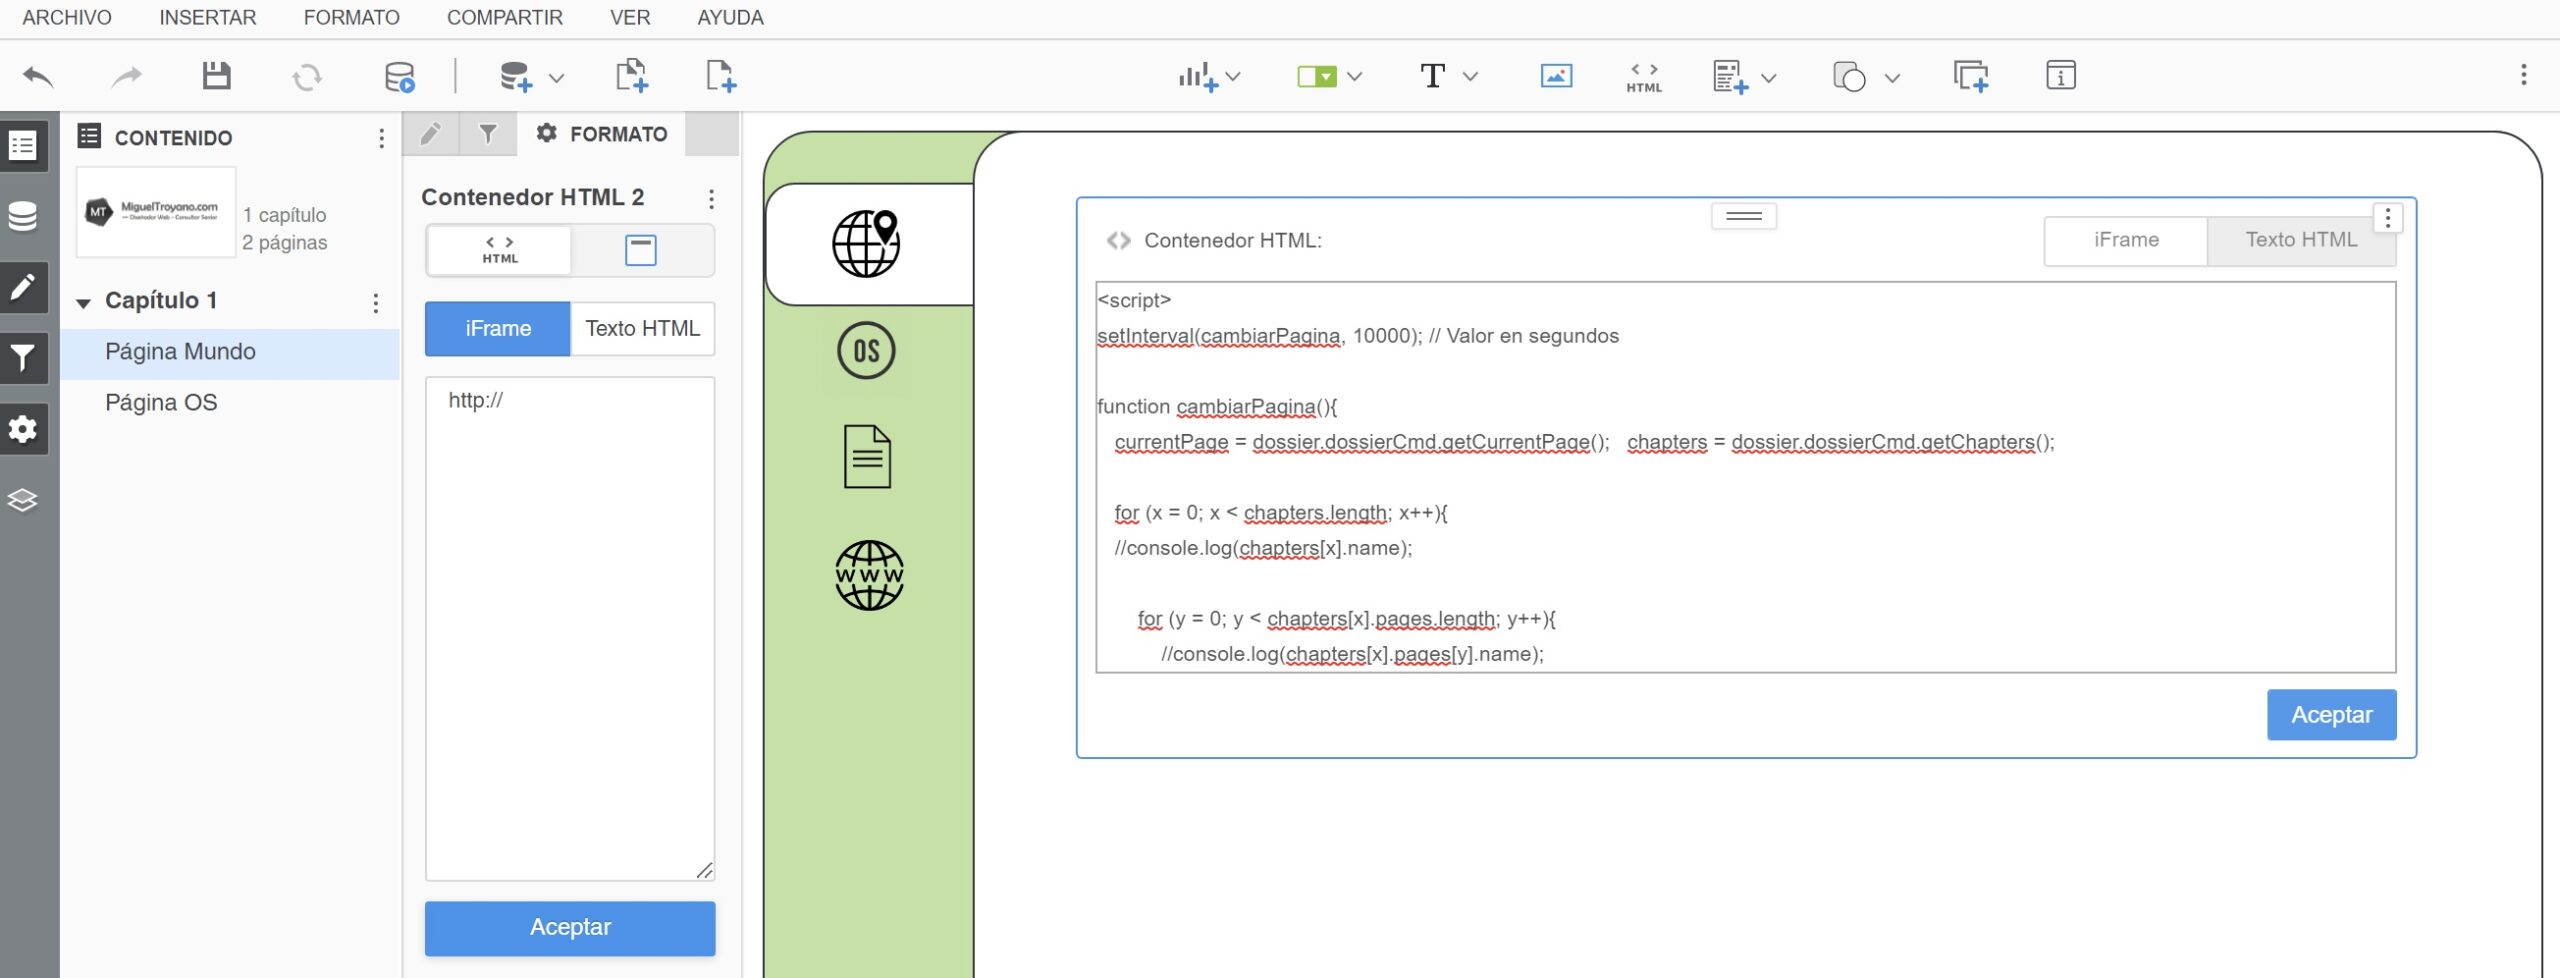Show contents panel in left sidebar
2560x978 pixels.
click(x=23, y=146)
